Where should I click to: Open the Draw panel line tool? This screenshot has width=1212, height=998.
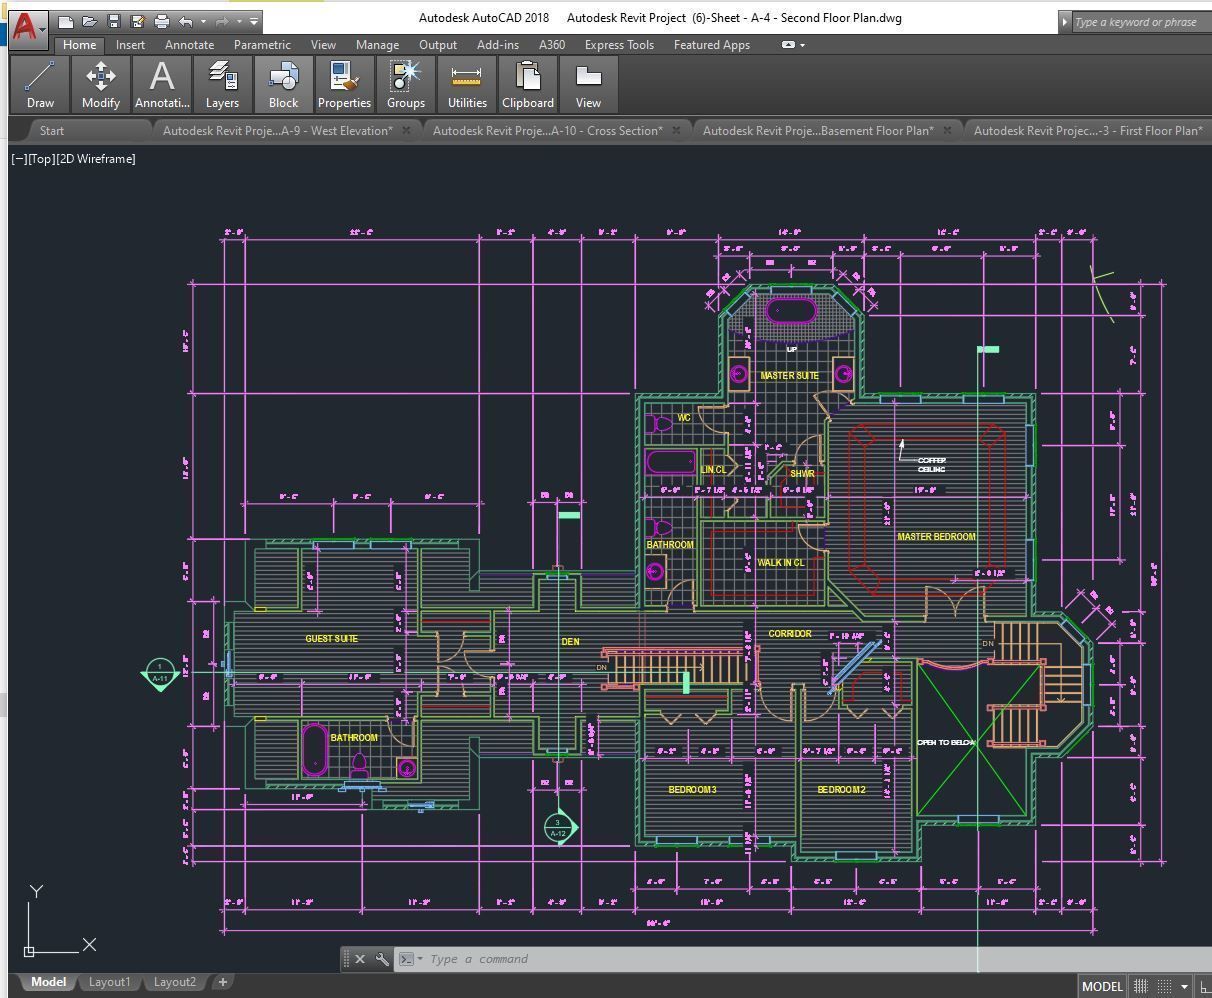40,84
